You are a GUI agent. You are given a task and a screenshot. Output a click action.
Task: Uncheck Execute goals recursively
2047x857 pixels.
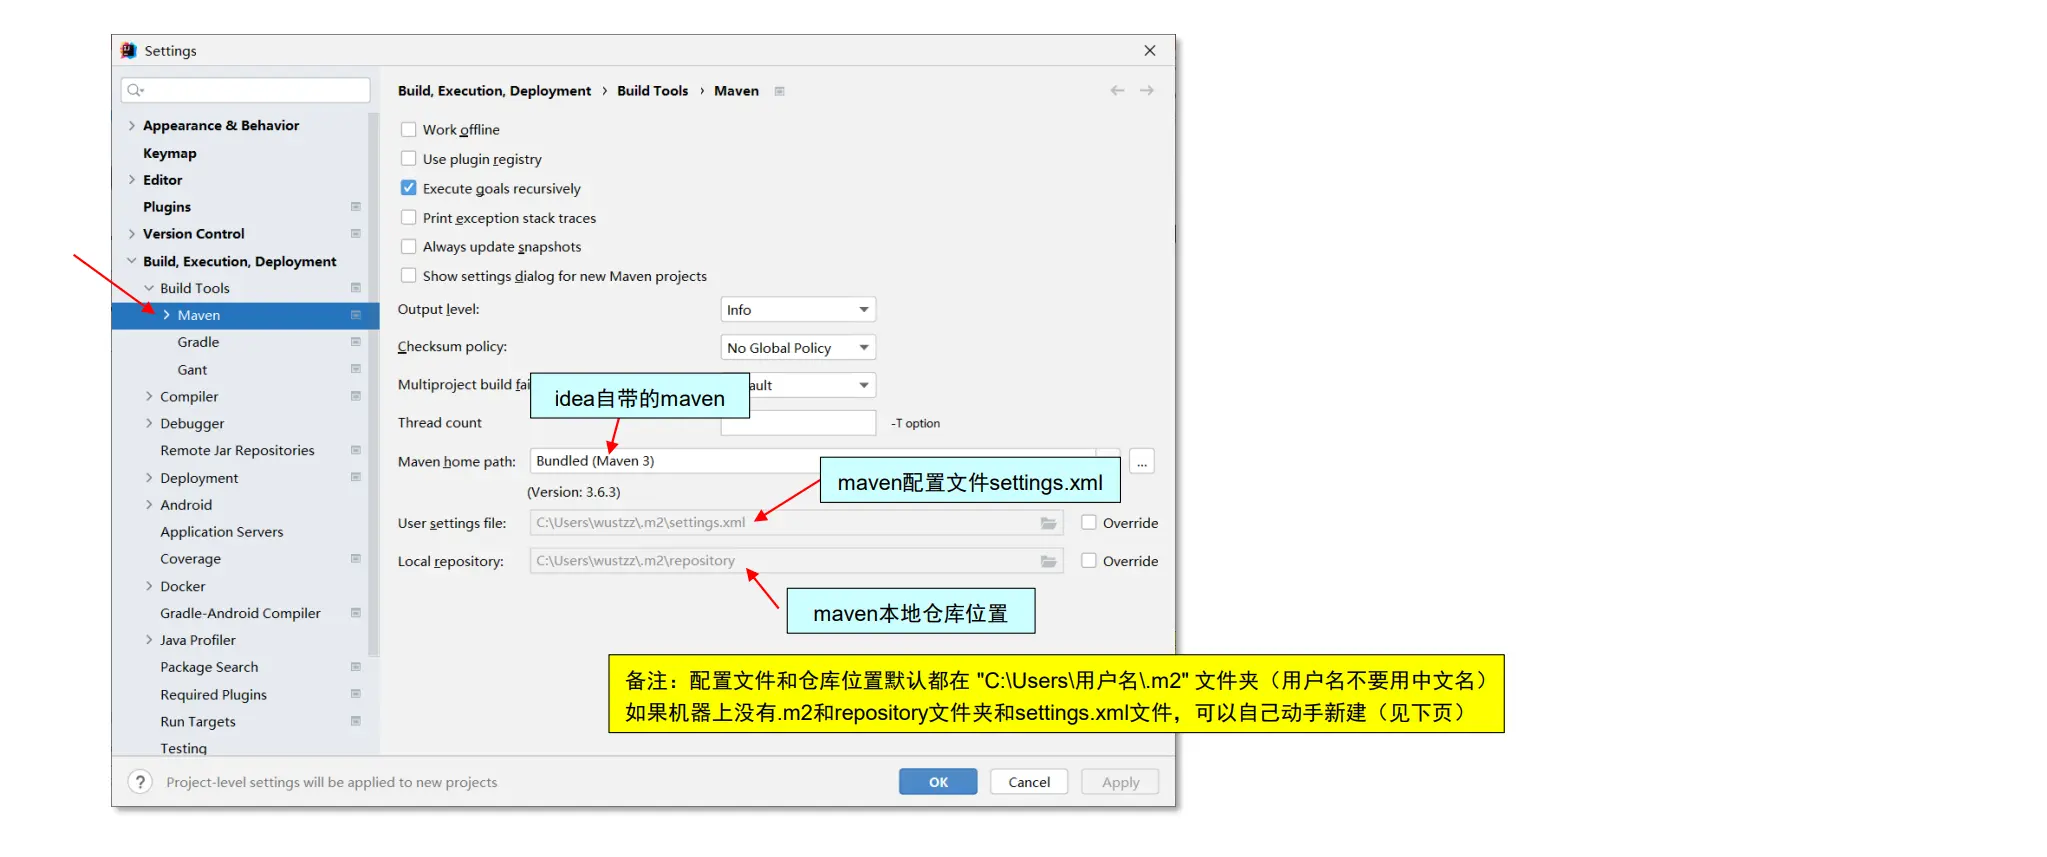pyautogui.click(x=408, y=188)
